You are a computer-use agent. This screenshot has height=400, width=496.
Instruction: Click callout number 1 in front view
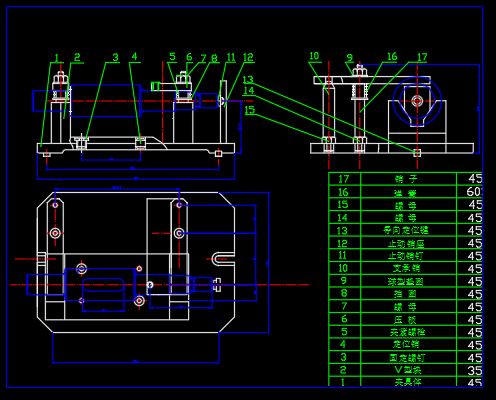click(57, 58)
